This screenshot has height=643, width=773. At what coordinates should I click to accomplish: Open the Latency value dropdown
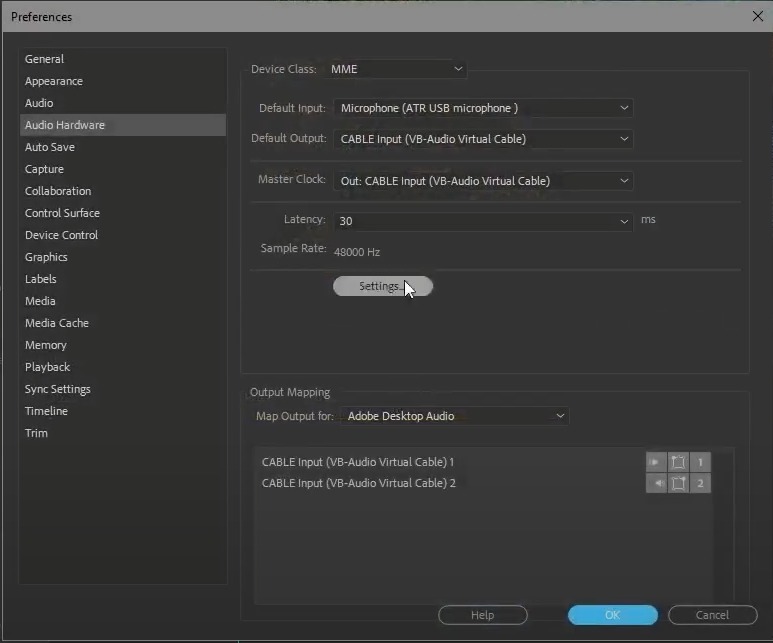tap(483, 221)
